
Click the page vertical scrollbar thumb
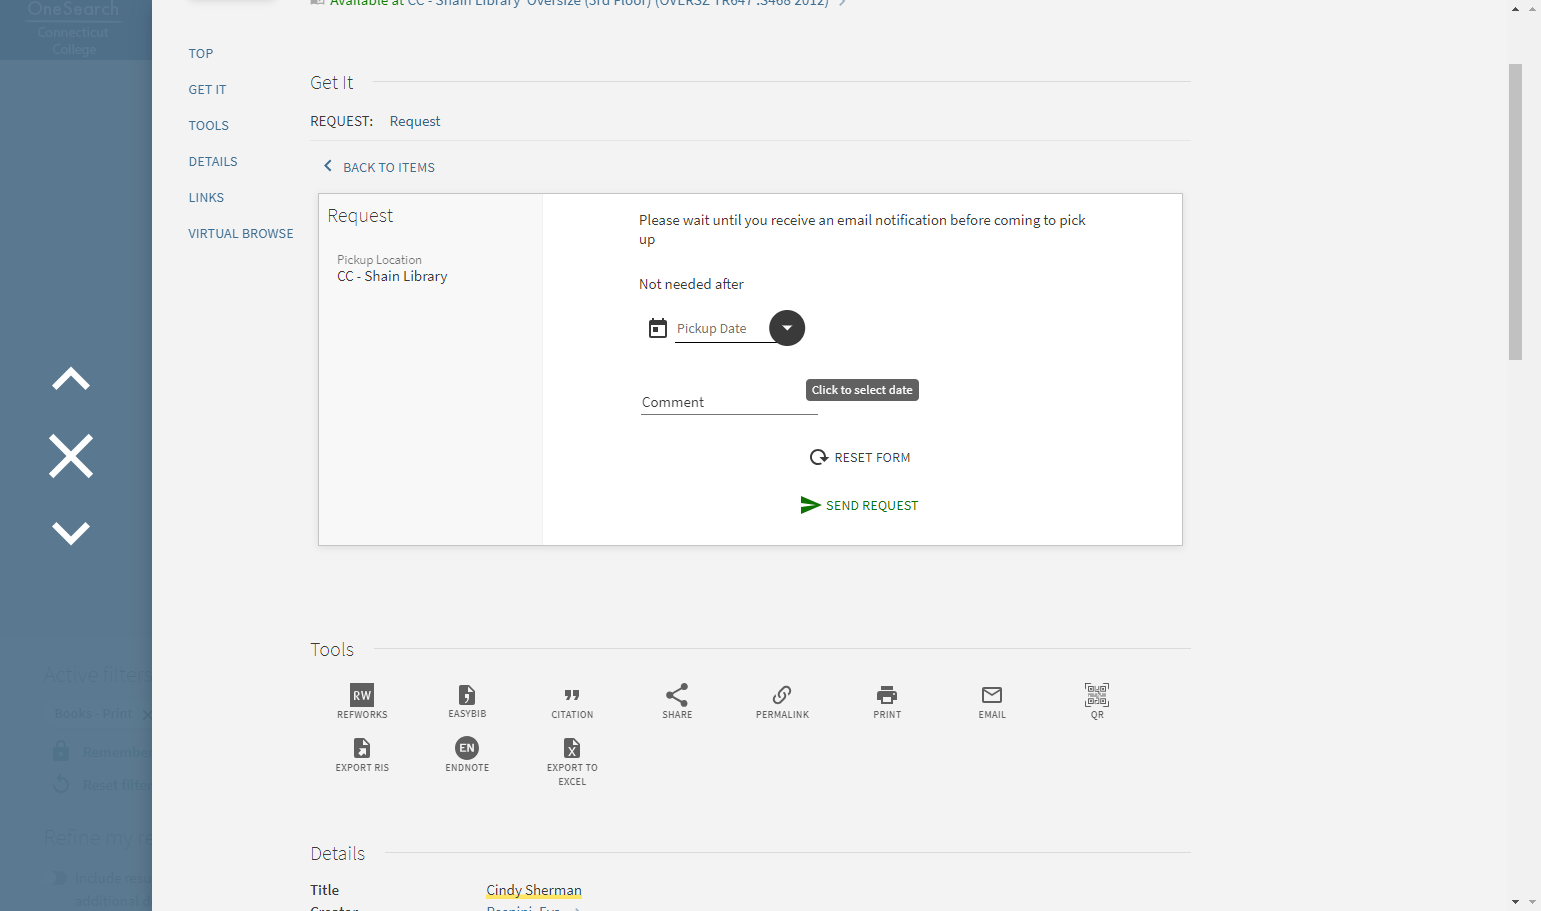1515,212
